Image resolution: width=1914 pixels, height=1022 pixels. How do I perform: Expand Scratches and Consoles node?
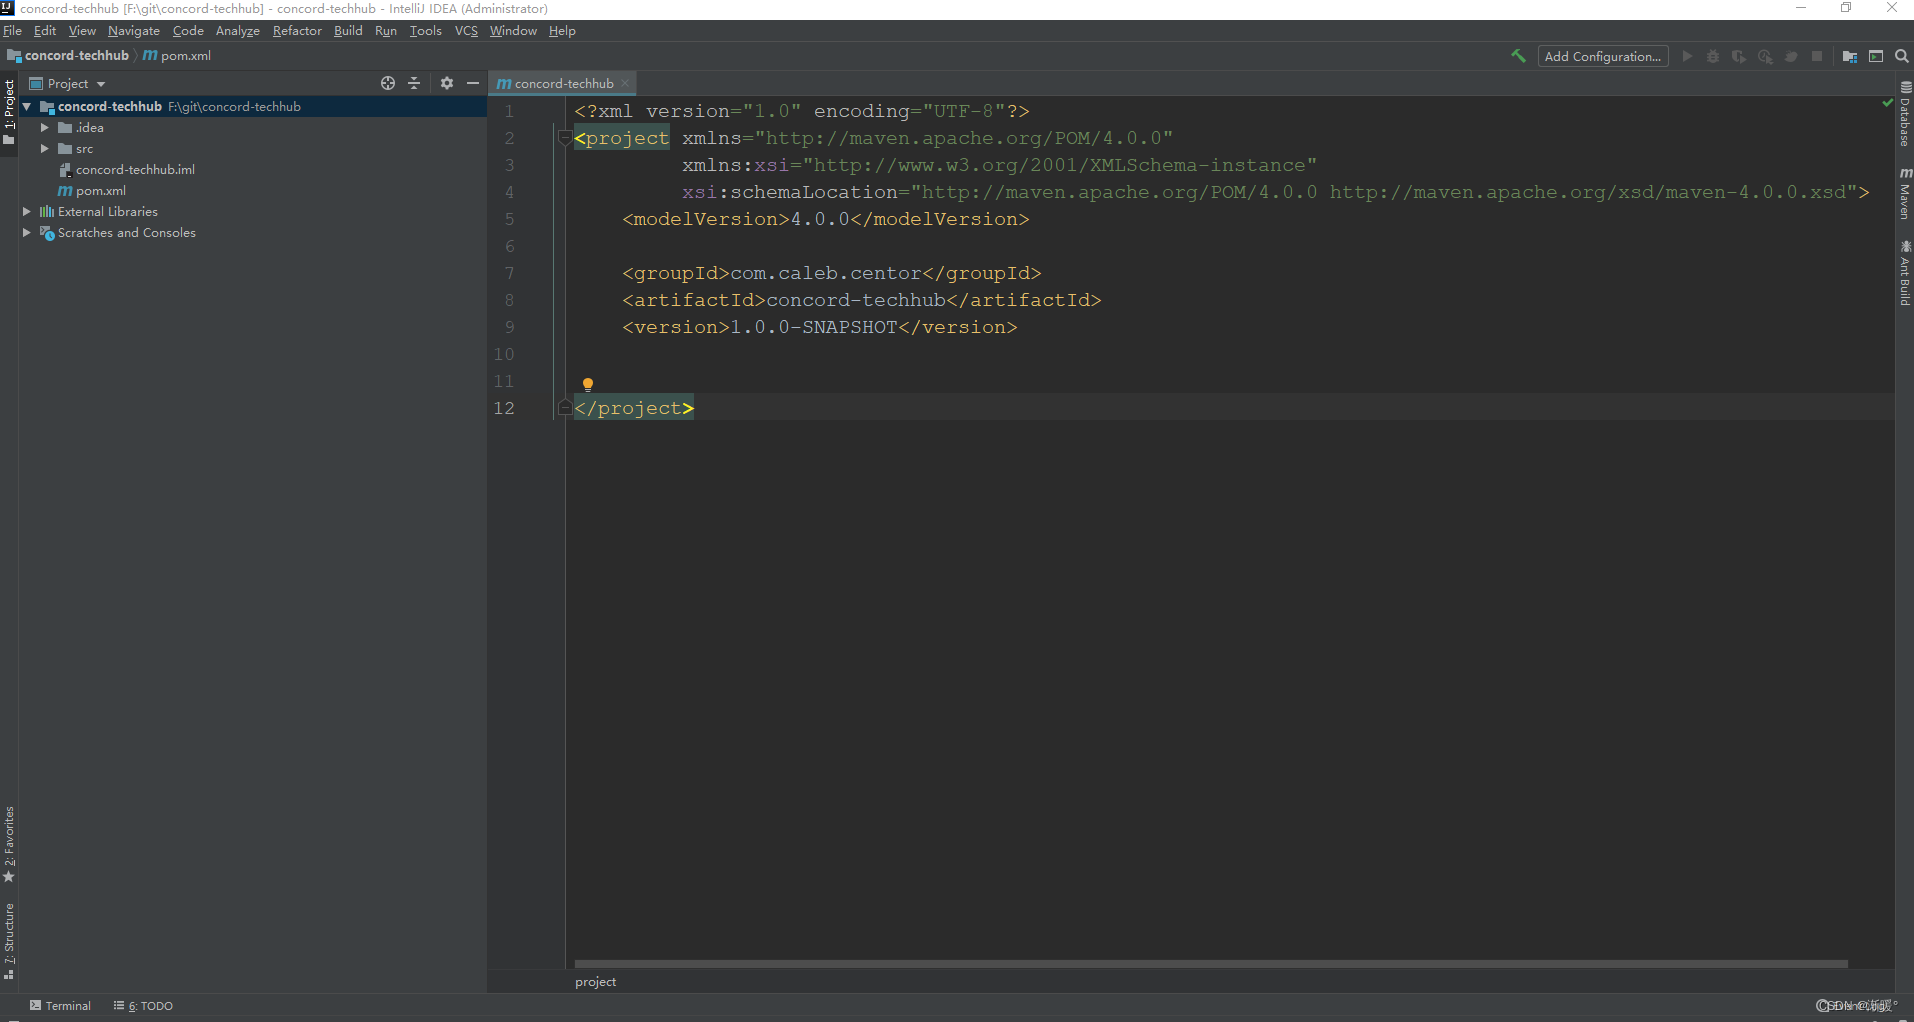27,232
